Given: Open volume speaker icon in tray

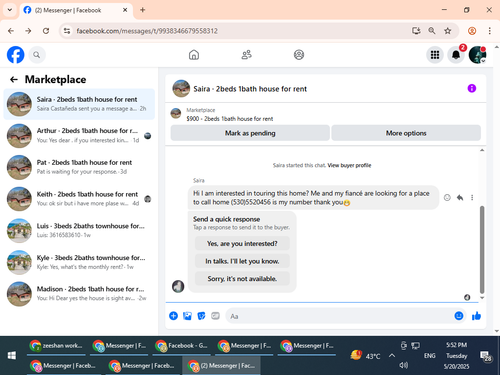Looking at the screenshot, I should point(404,365).
